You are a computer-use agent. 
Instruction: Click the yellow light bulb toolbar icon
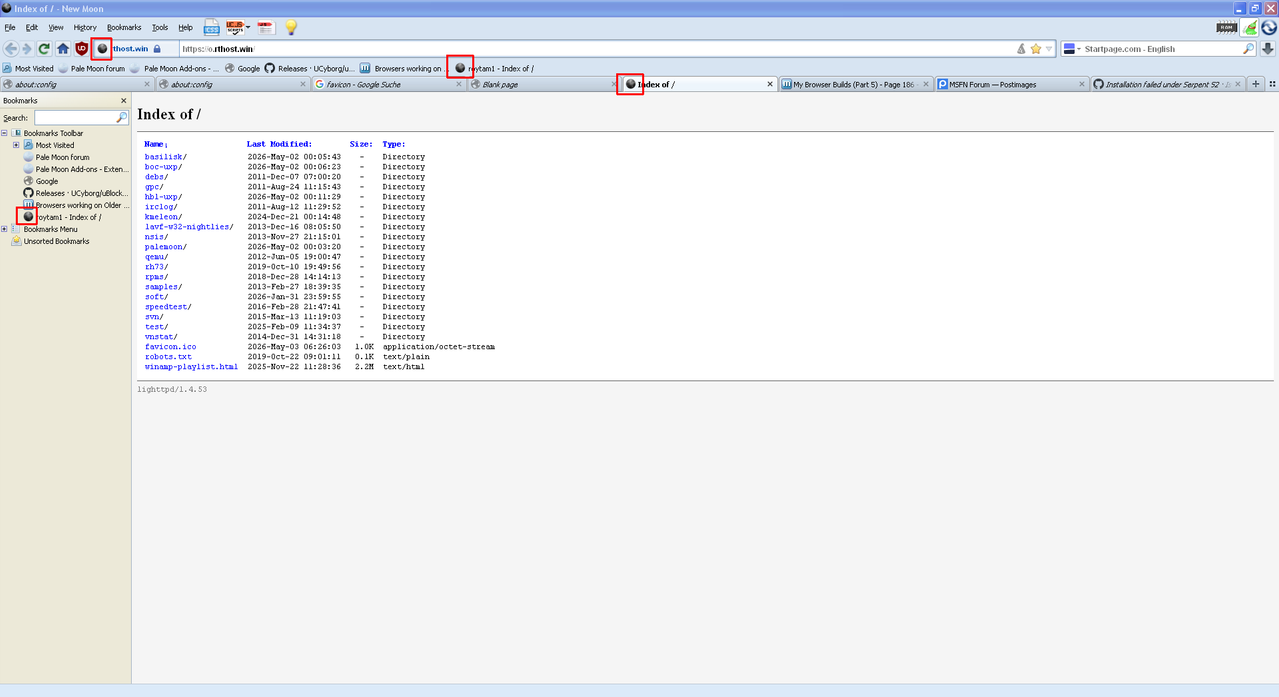click(x=291, y=27)
